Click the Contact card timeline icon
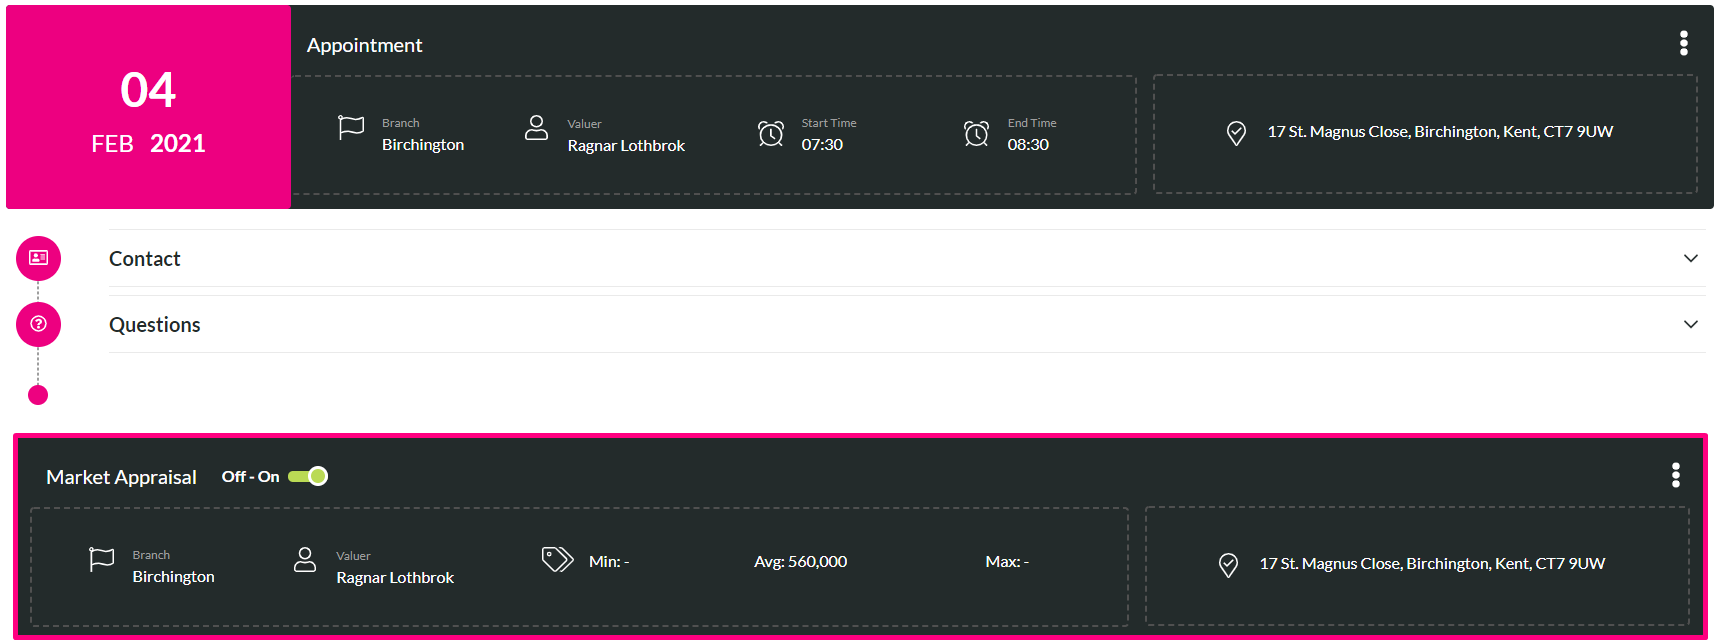The image size is (1728, 644). [x=38, y=258]
